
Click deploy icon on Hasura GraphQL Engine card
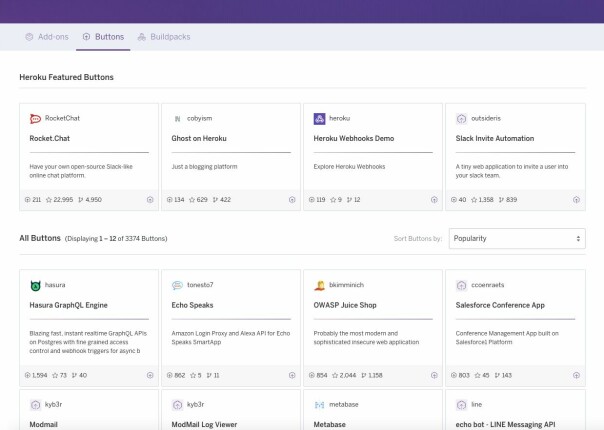150,375
